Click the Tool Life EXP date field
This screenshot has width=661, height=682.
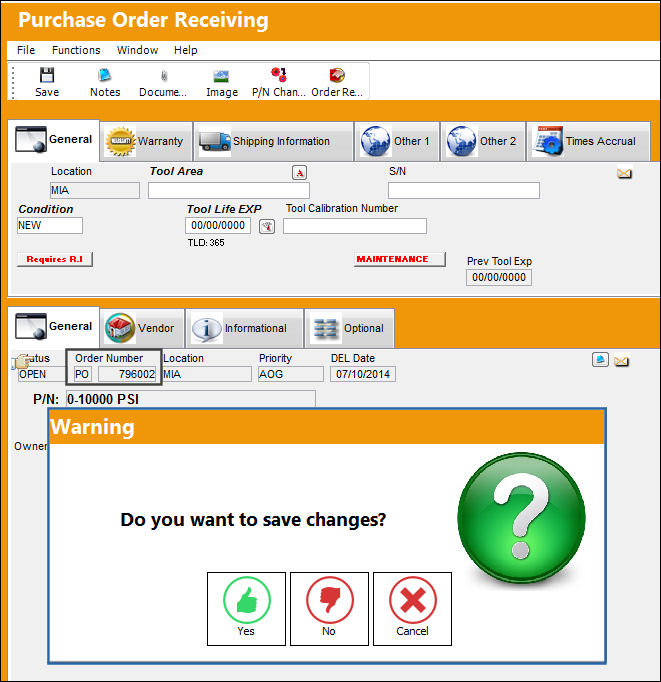point(218,226)
